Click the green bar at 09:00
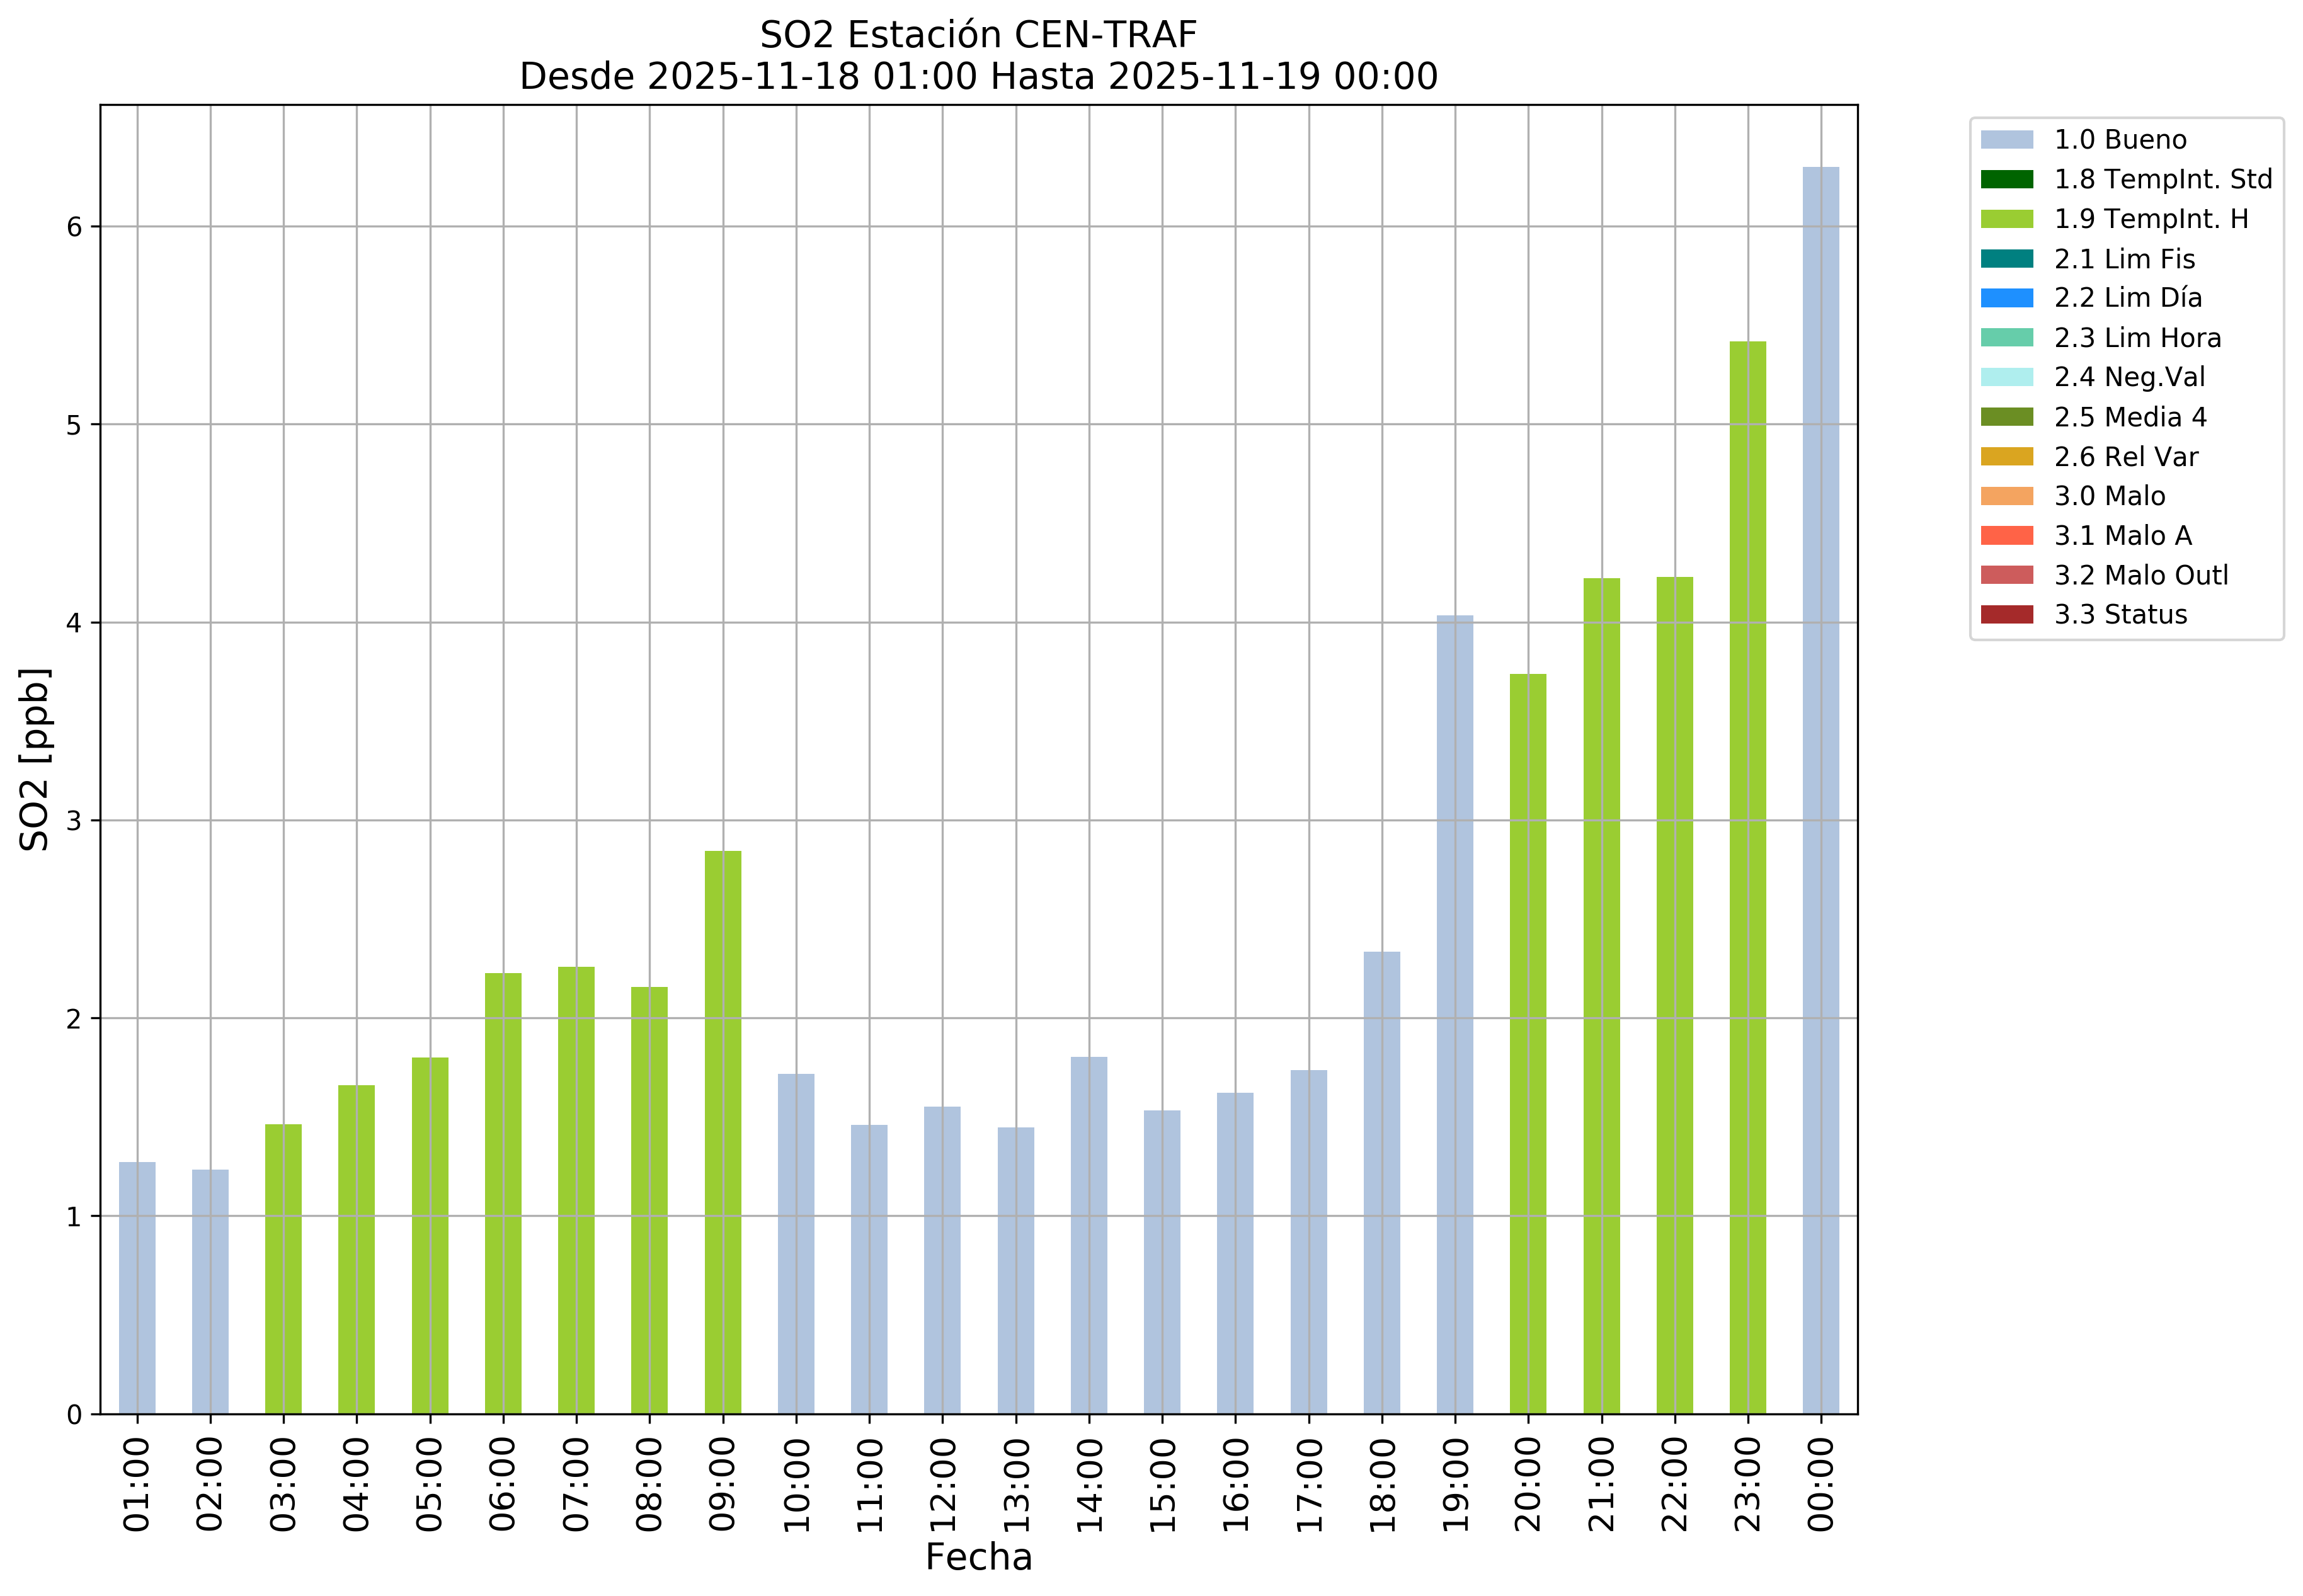Screen dimensions: 2303x1596 coord(722,1132)
